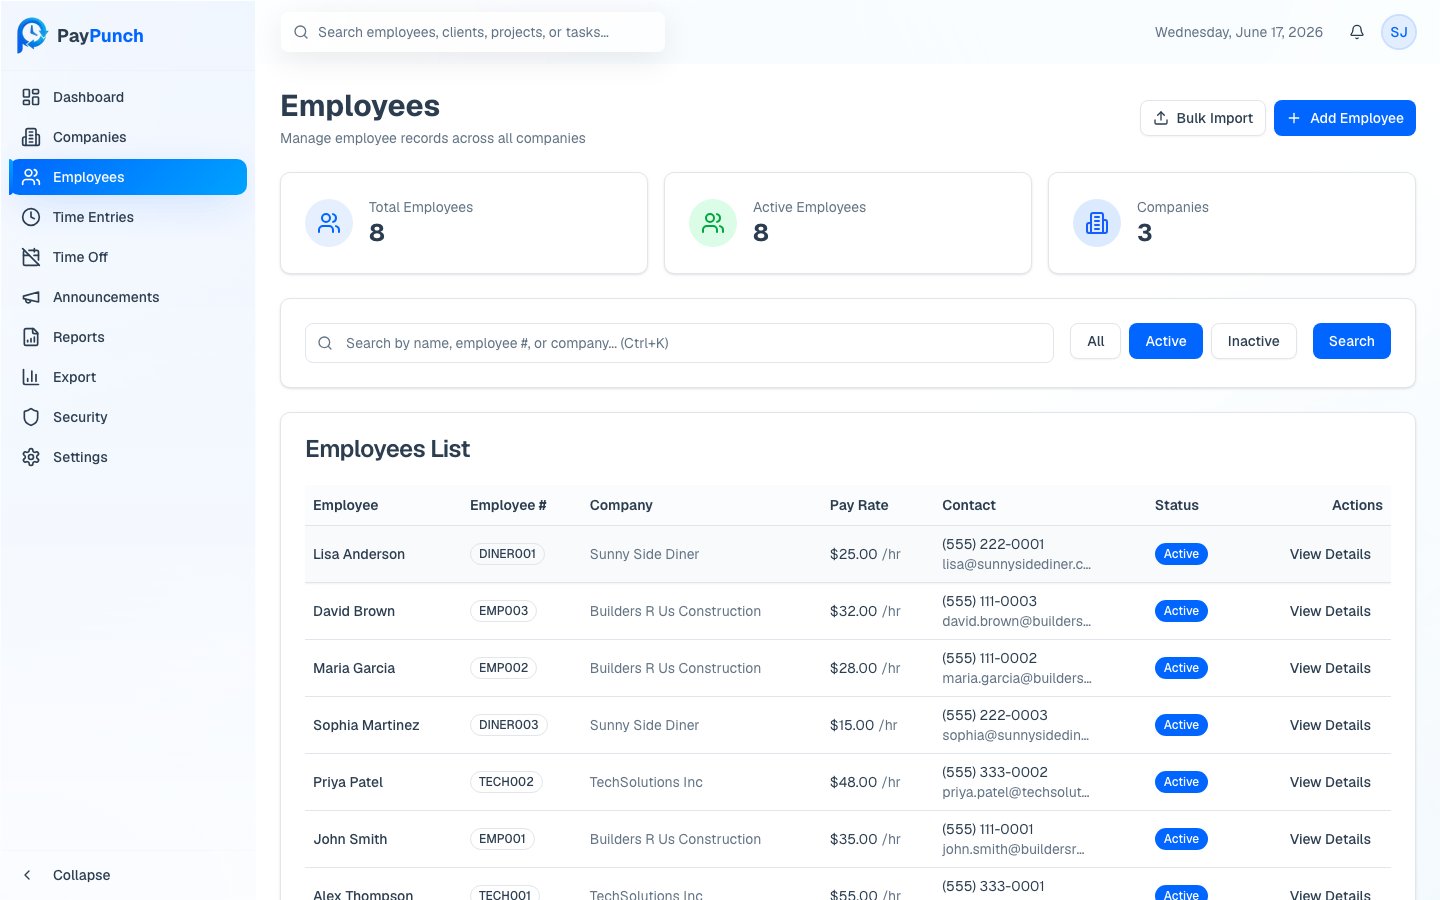
Task: Open Announcements page
Action: [x=128, y=297]
